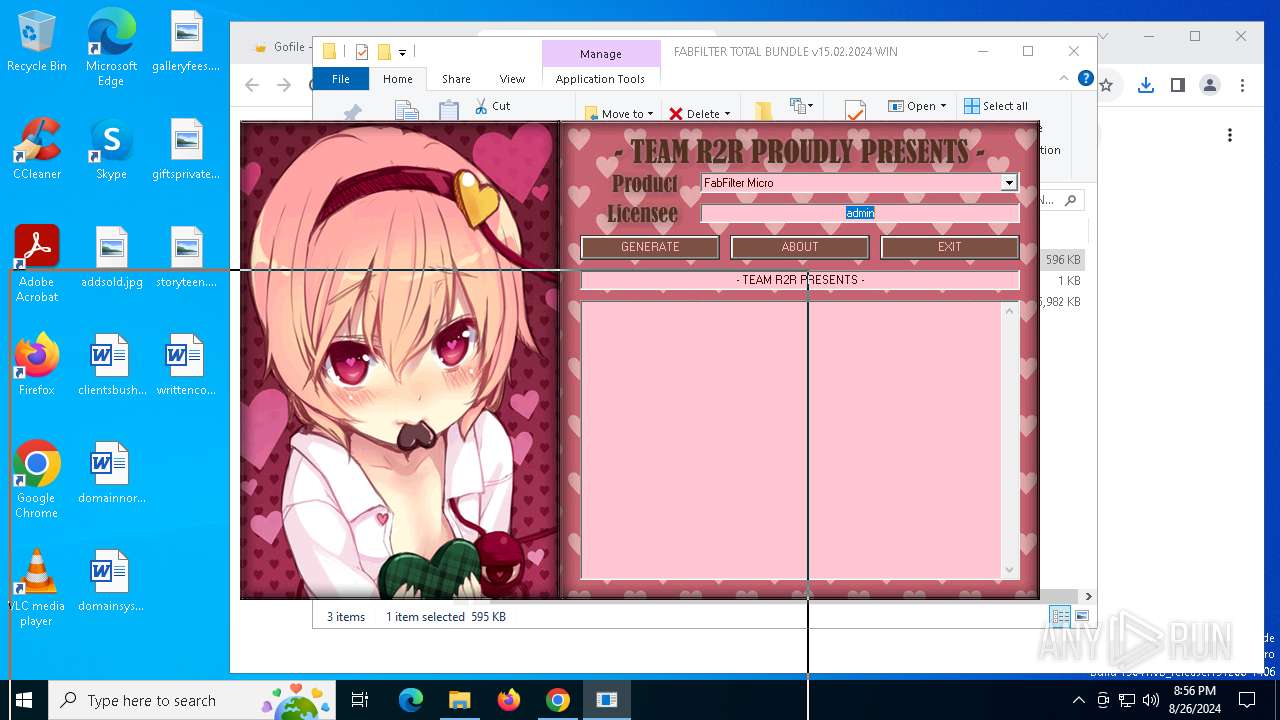Switch to Explorer Share tab

(x=456, y=79)
